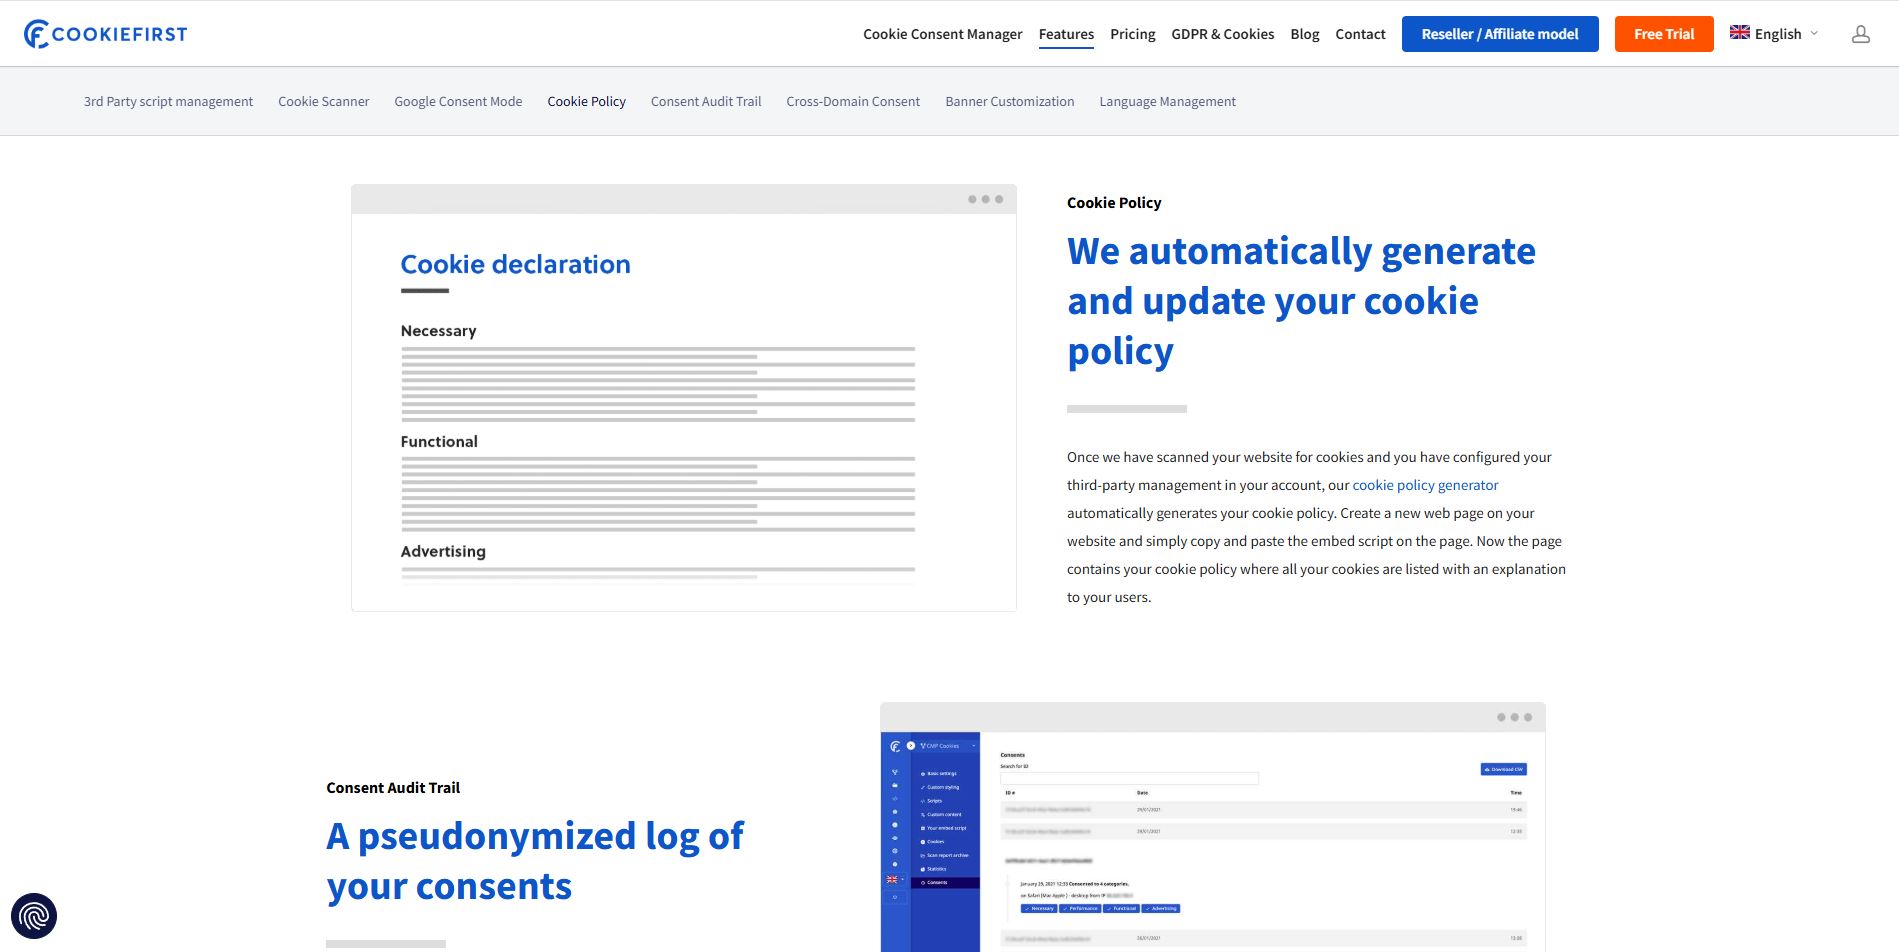Jump to Language Management section
This screenshot has height=952, width=1899.
click(1167, 102)
